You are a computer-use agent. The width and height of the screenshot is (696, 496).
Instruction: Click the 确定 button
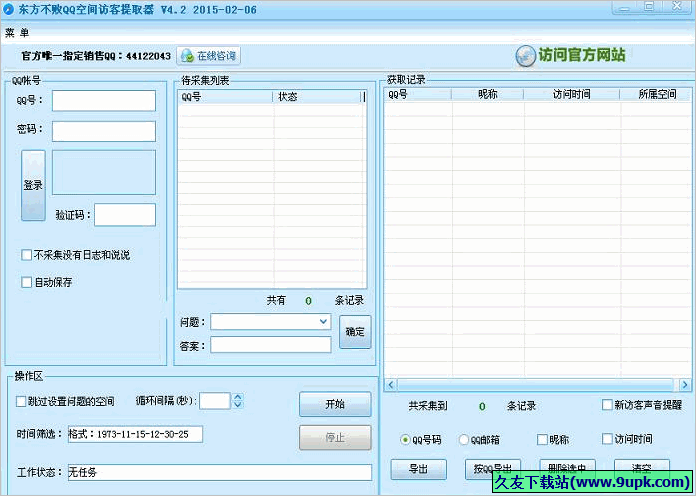355,332
